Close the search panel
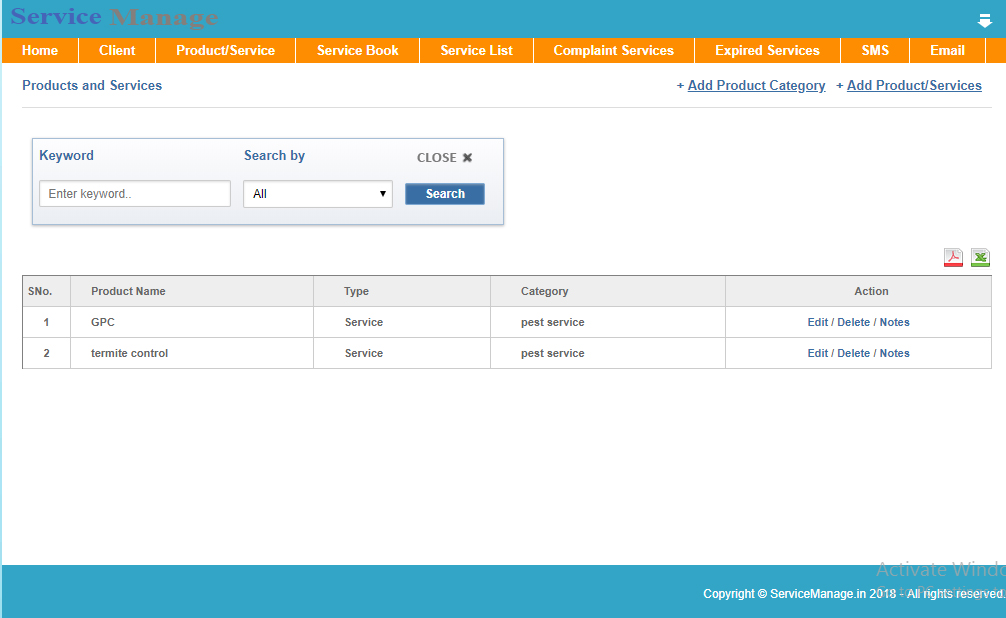 point(445,158)
